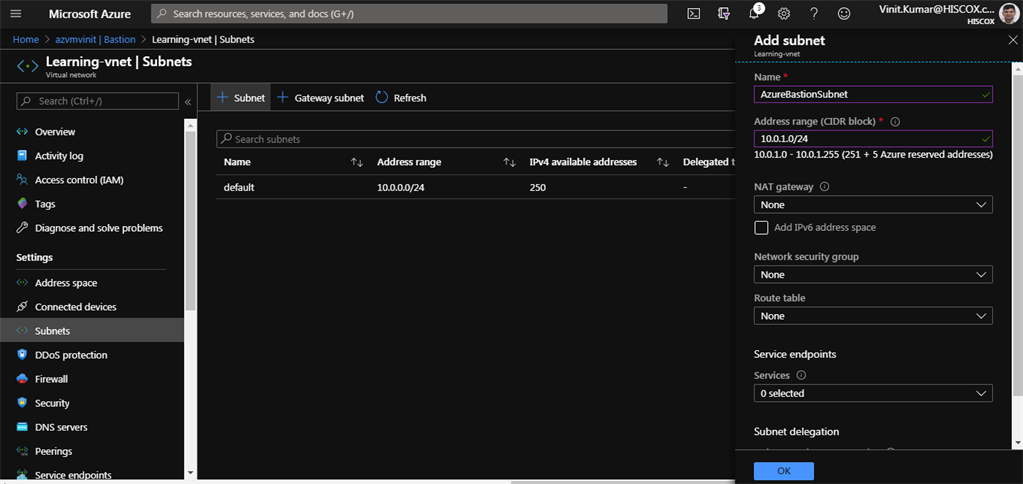This screenshot has height=484, width=1023.
Task: Click the Address range CIDR input
Action: tap(873, 138)
